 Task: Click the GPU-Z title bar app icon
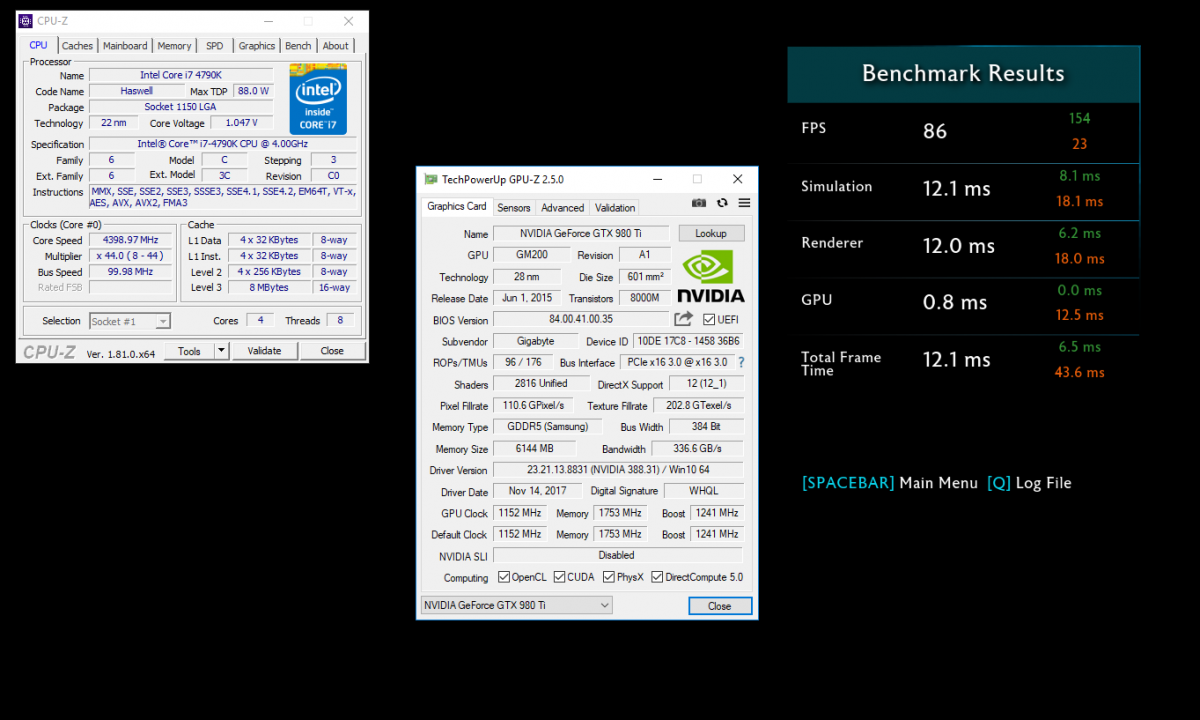click(431, 179)
